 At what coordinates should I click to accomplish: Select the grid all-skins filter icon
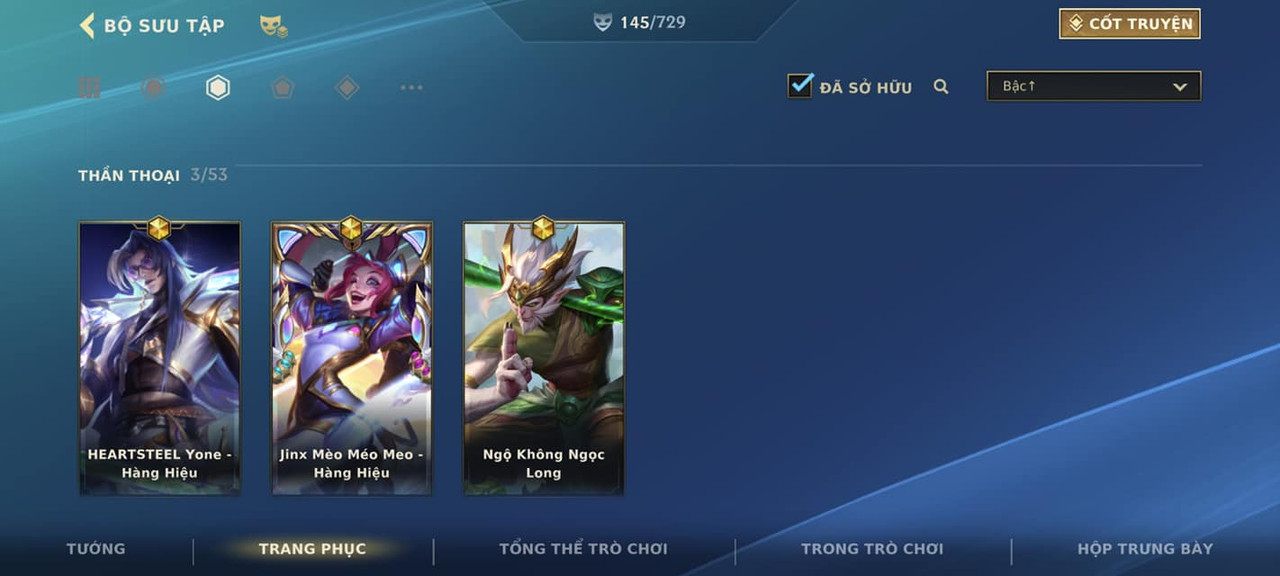(90, 88)
